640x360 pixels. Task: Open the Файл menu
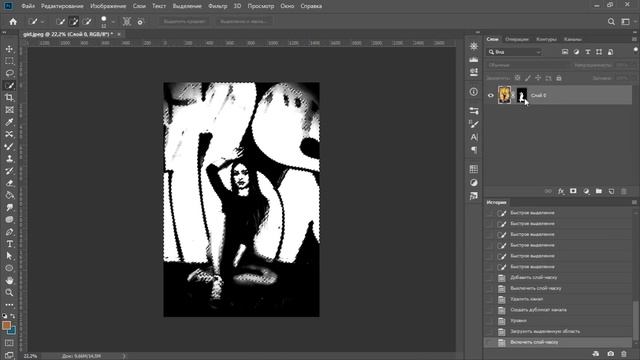coord(28,6)
